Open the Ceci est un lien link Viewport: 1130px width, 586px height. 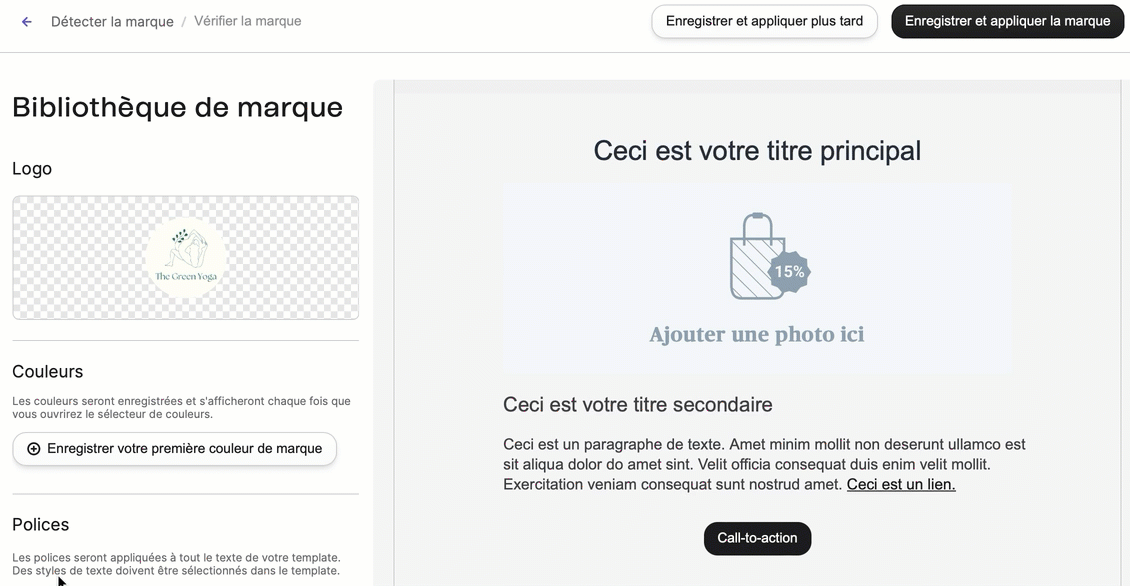901,484
